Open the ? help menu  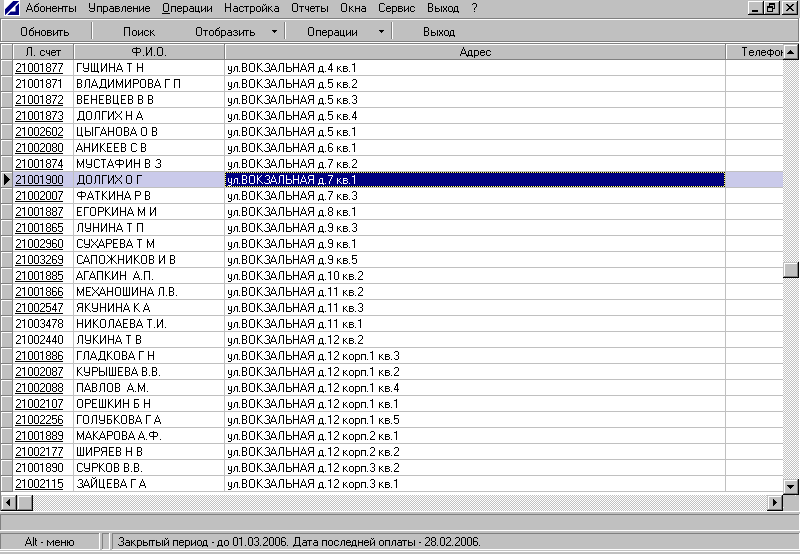(x=475, y=8)
